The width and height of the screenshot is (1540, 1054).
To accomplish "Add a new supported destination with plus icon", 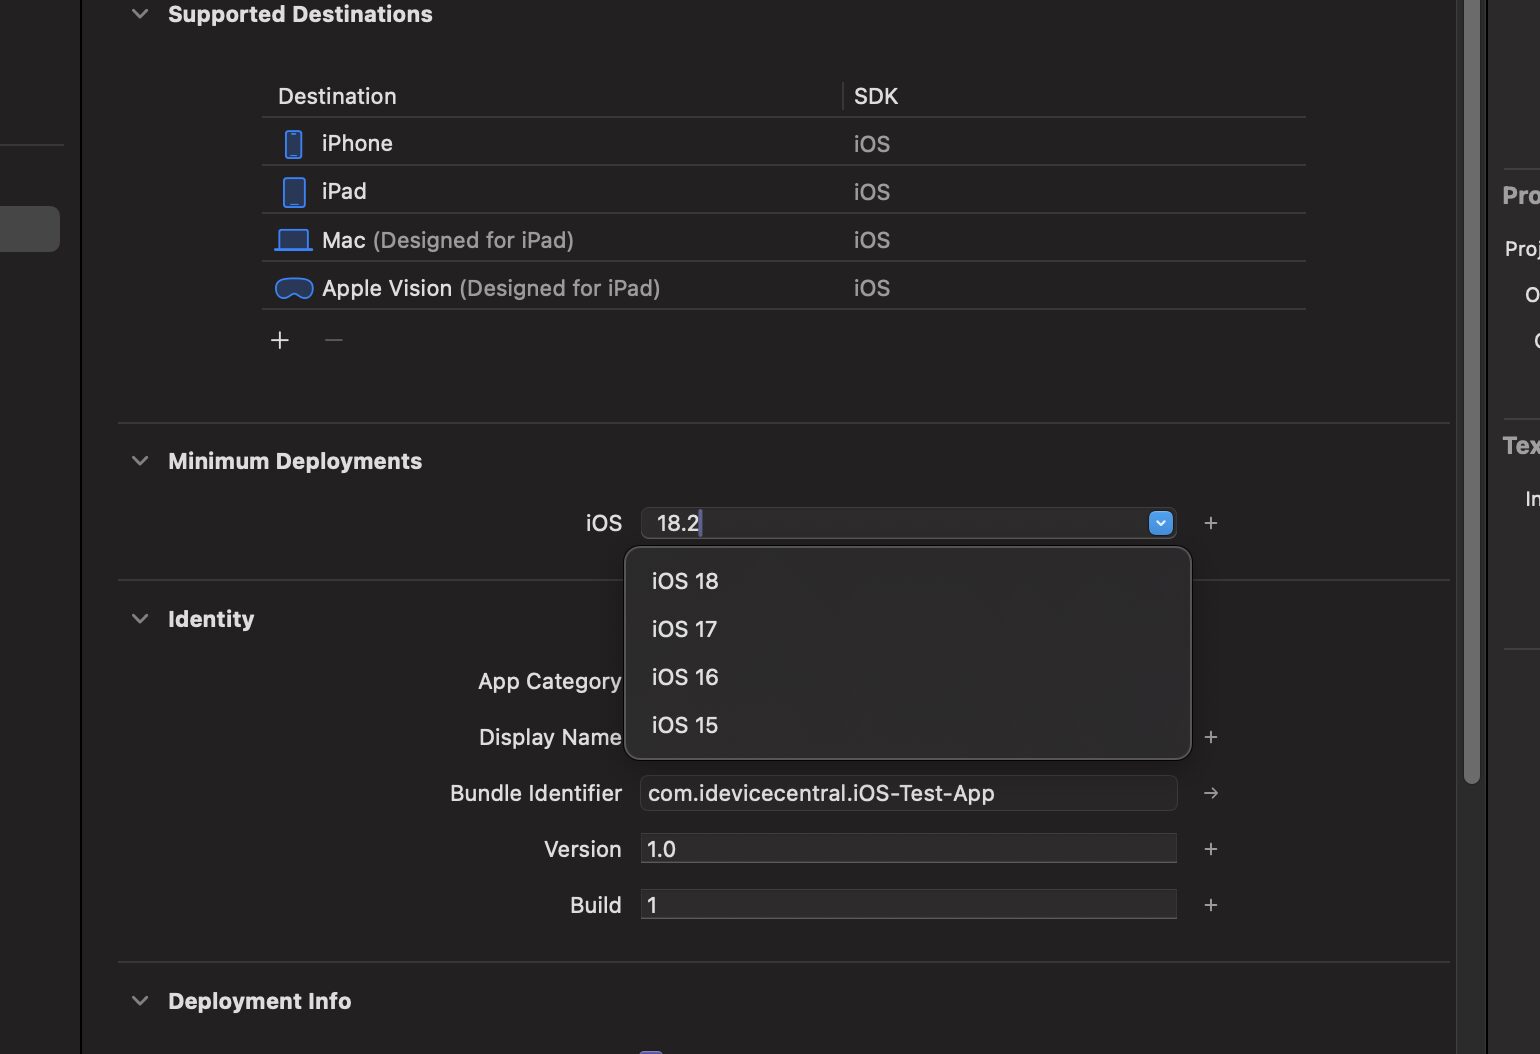I will tap(280, 339).
